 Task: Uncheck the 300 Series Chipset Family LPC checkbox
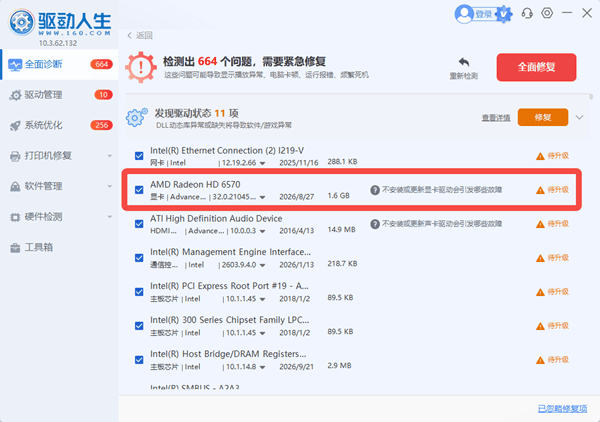[139, 326]
